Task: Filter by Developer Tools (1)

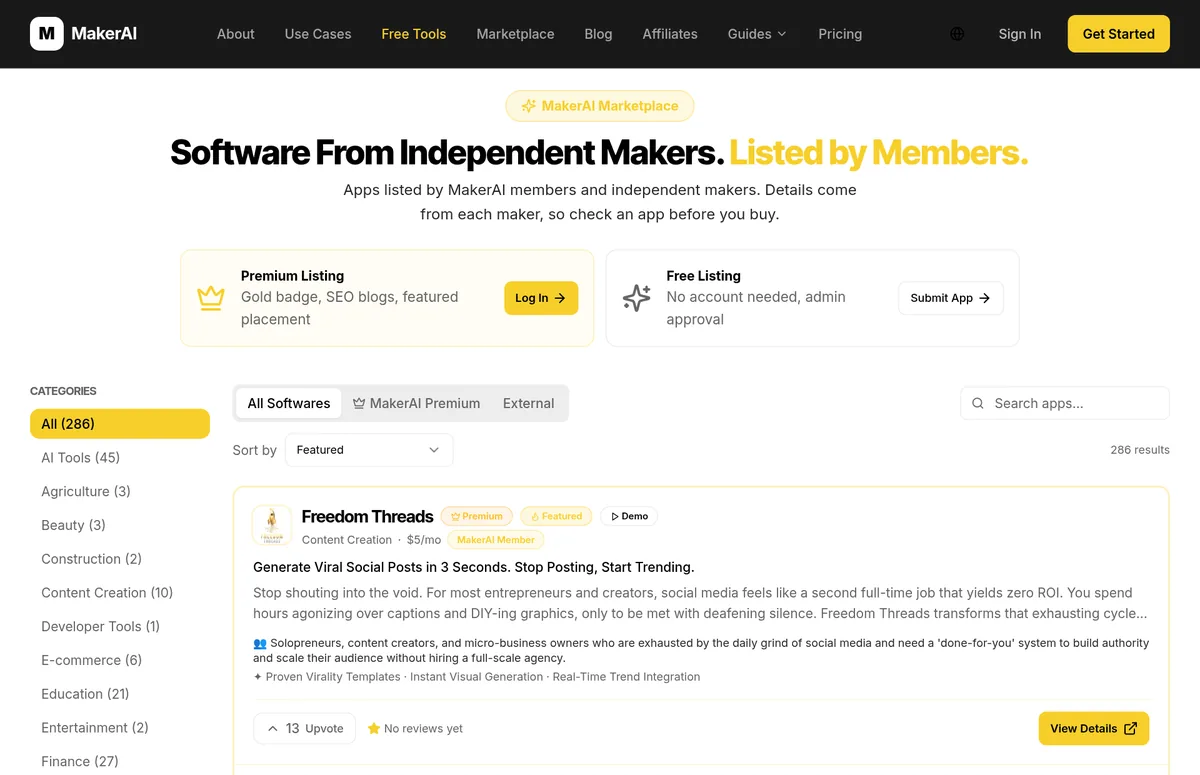Action: click(x=120, y=627)
